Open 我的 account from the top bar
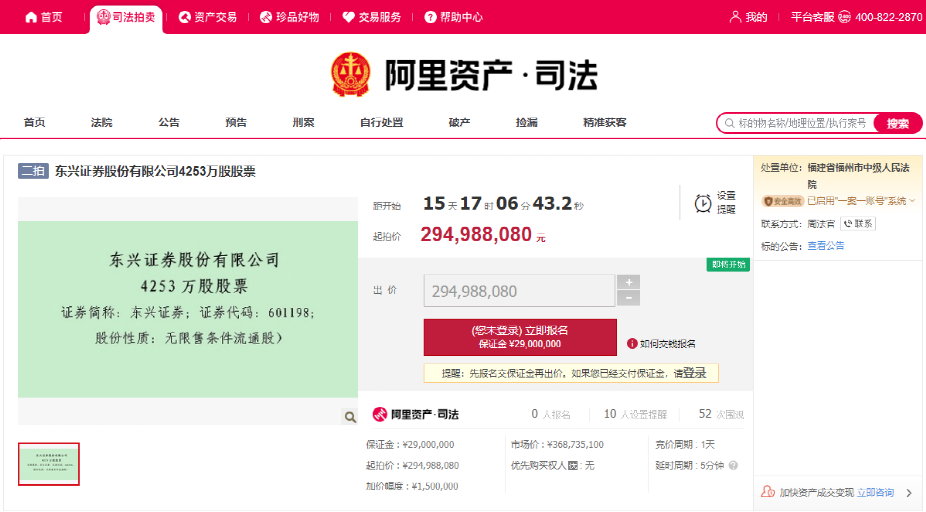The image size is (926, 512). (x=749, y=17)
